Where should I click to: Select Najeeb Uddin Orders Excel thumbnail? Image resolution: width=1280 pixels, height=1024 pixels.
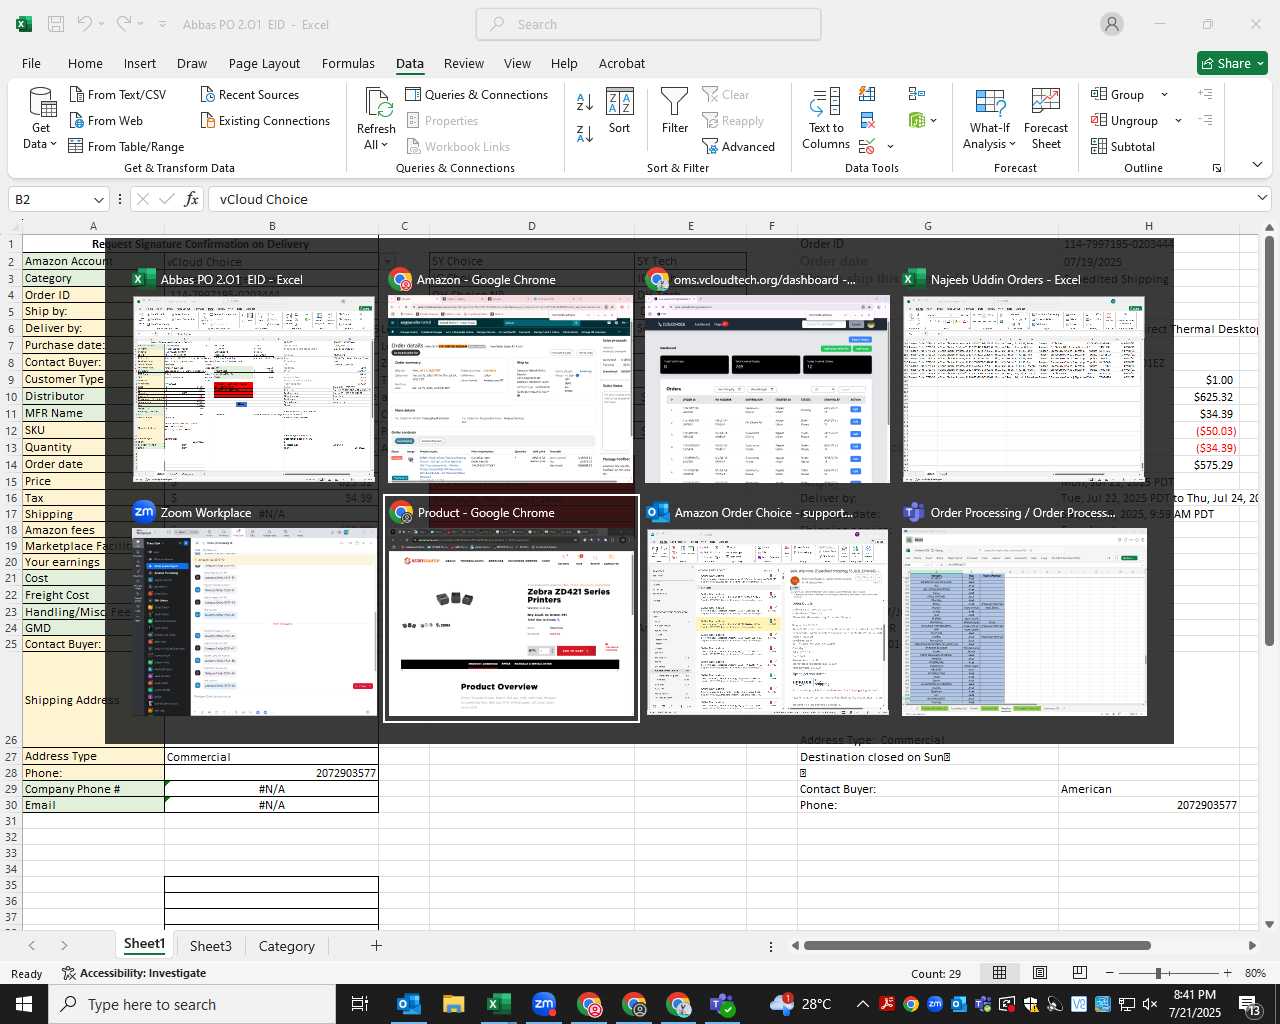pyautogui.click(x=1024, y=377)
